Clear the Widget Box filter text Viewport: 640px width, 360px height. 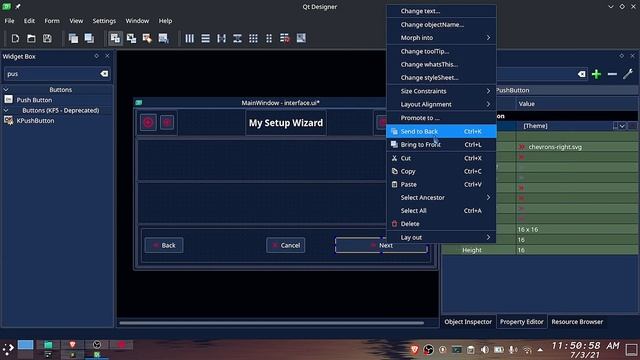104,74
